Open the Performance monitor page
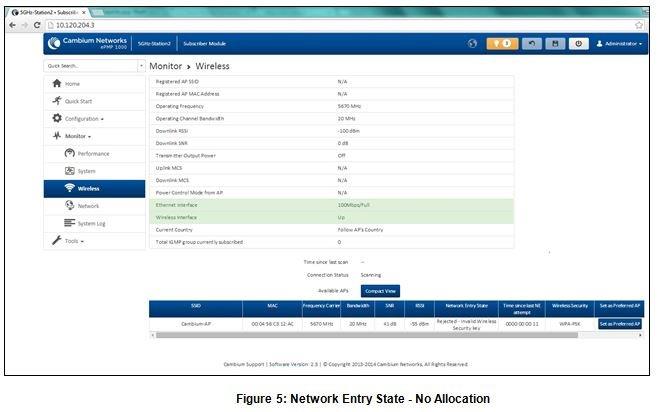 [x=93, y=154]
